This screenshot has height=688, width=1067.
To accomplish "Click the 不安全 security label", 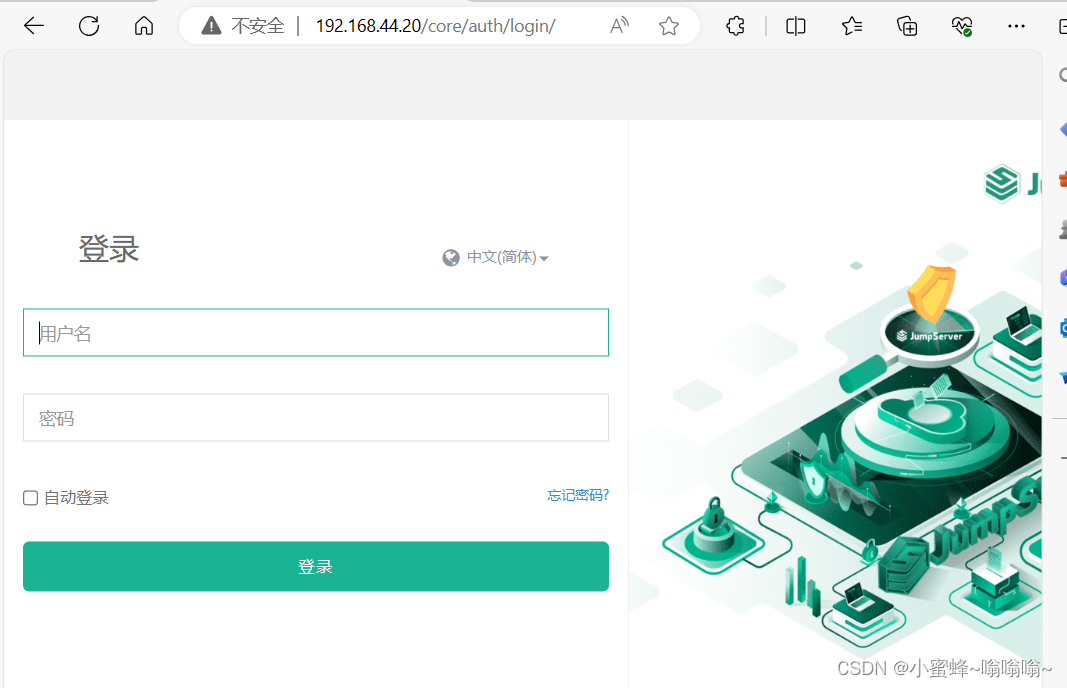I will (x=258, y=26).
